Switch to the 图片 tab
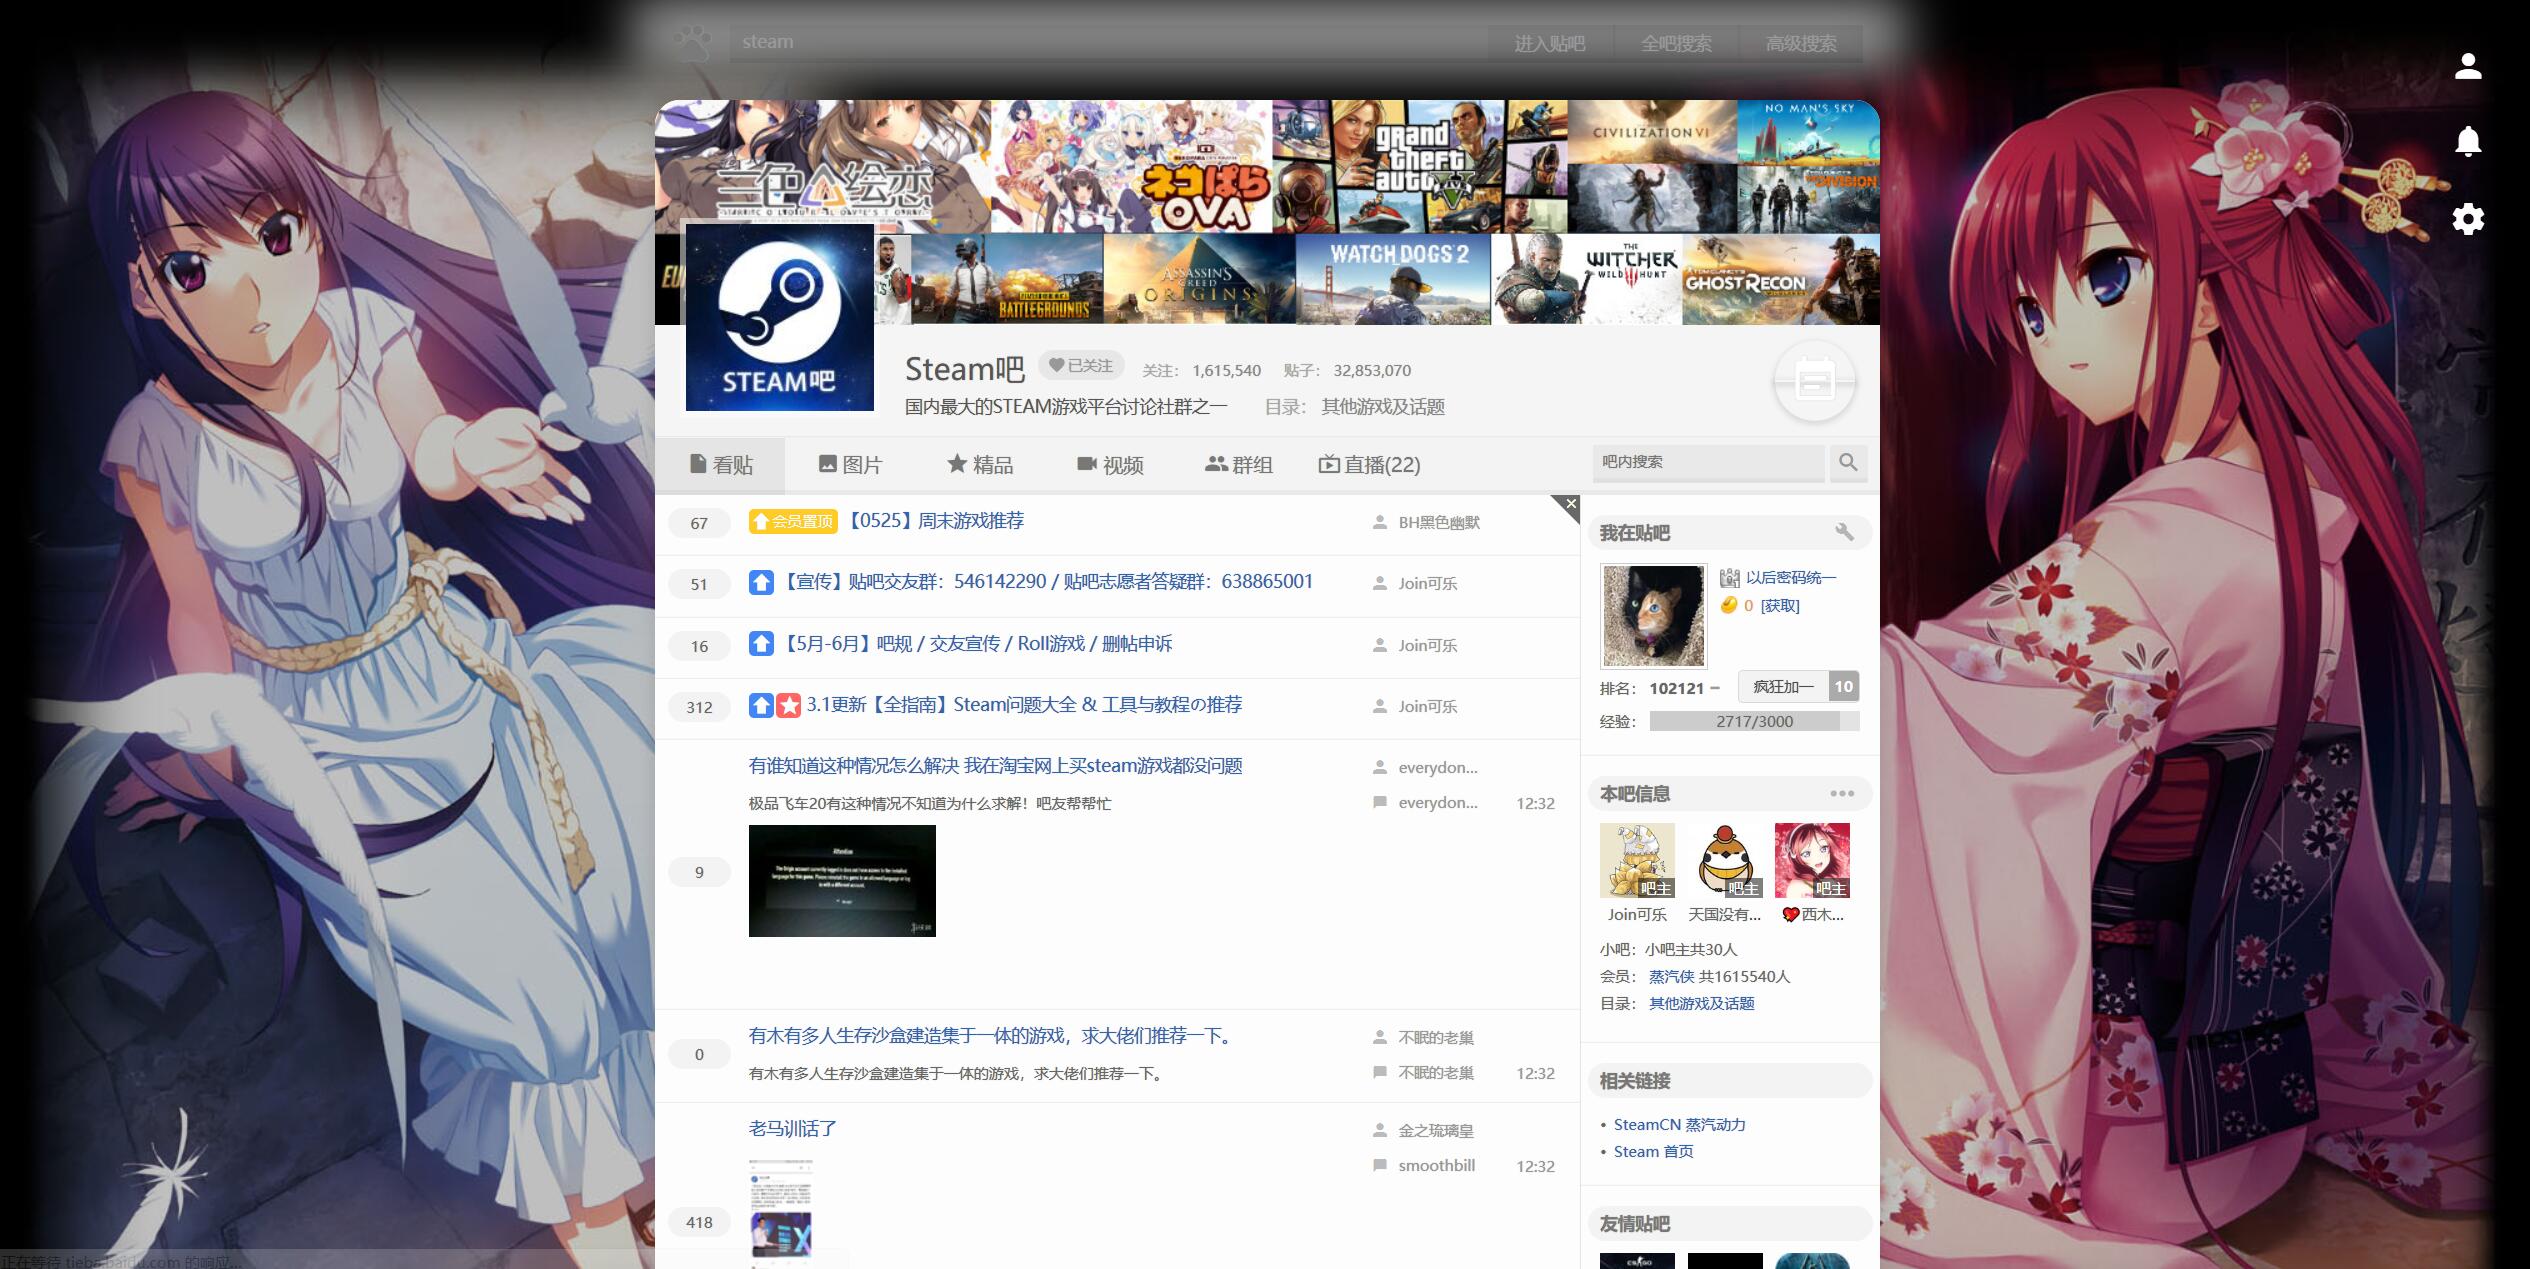 point(850,465)
